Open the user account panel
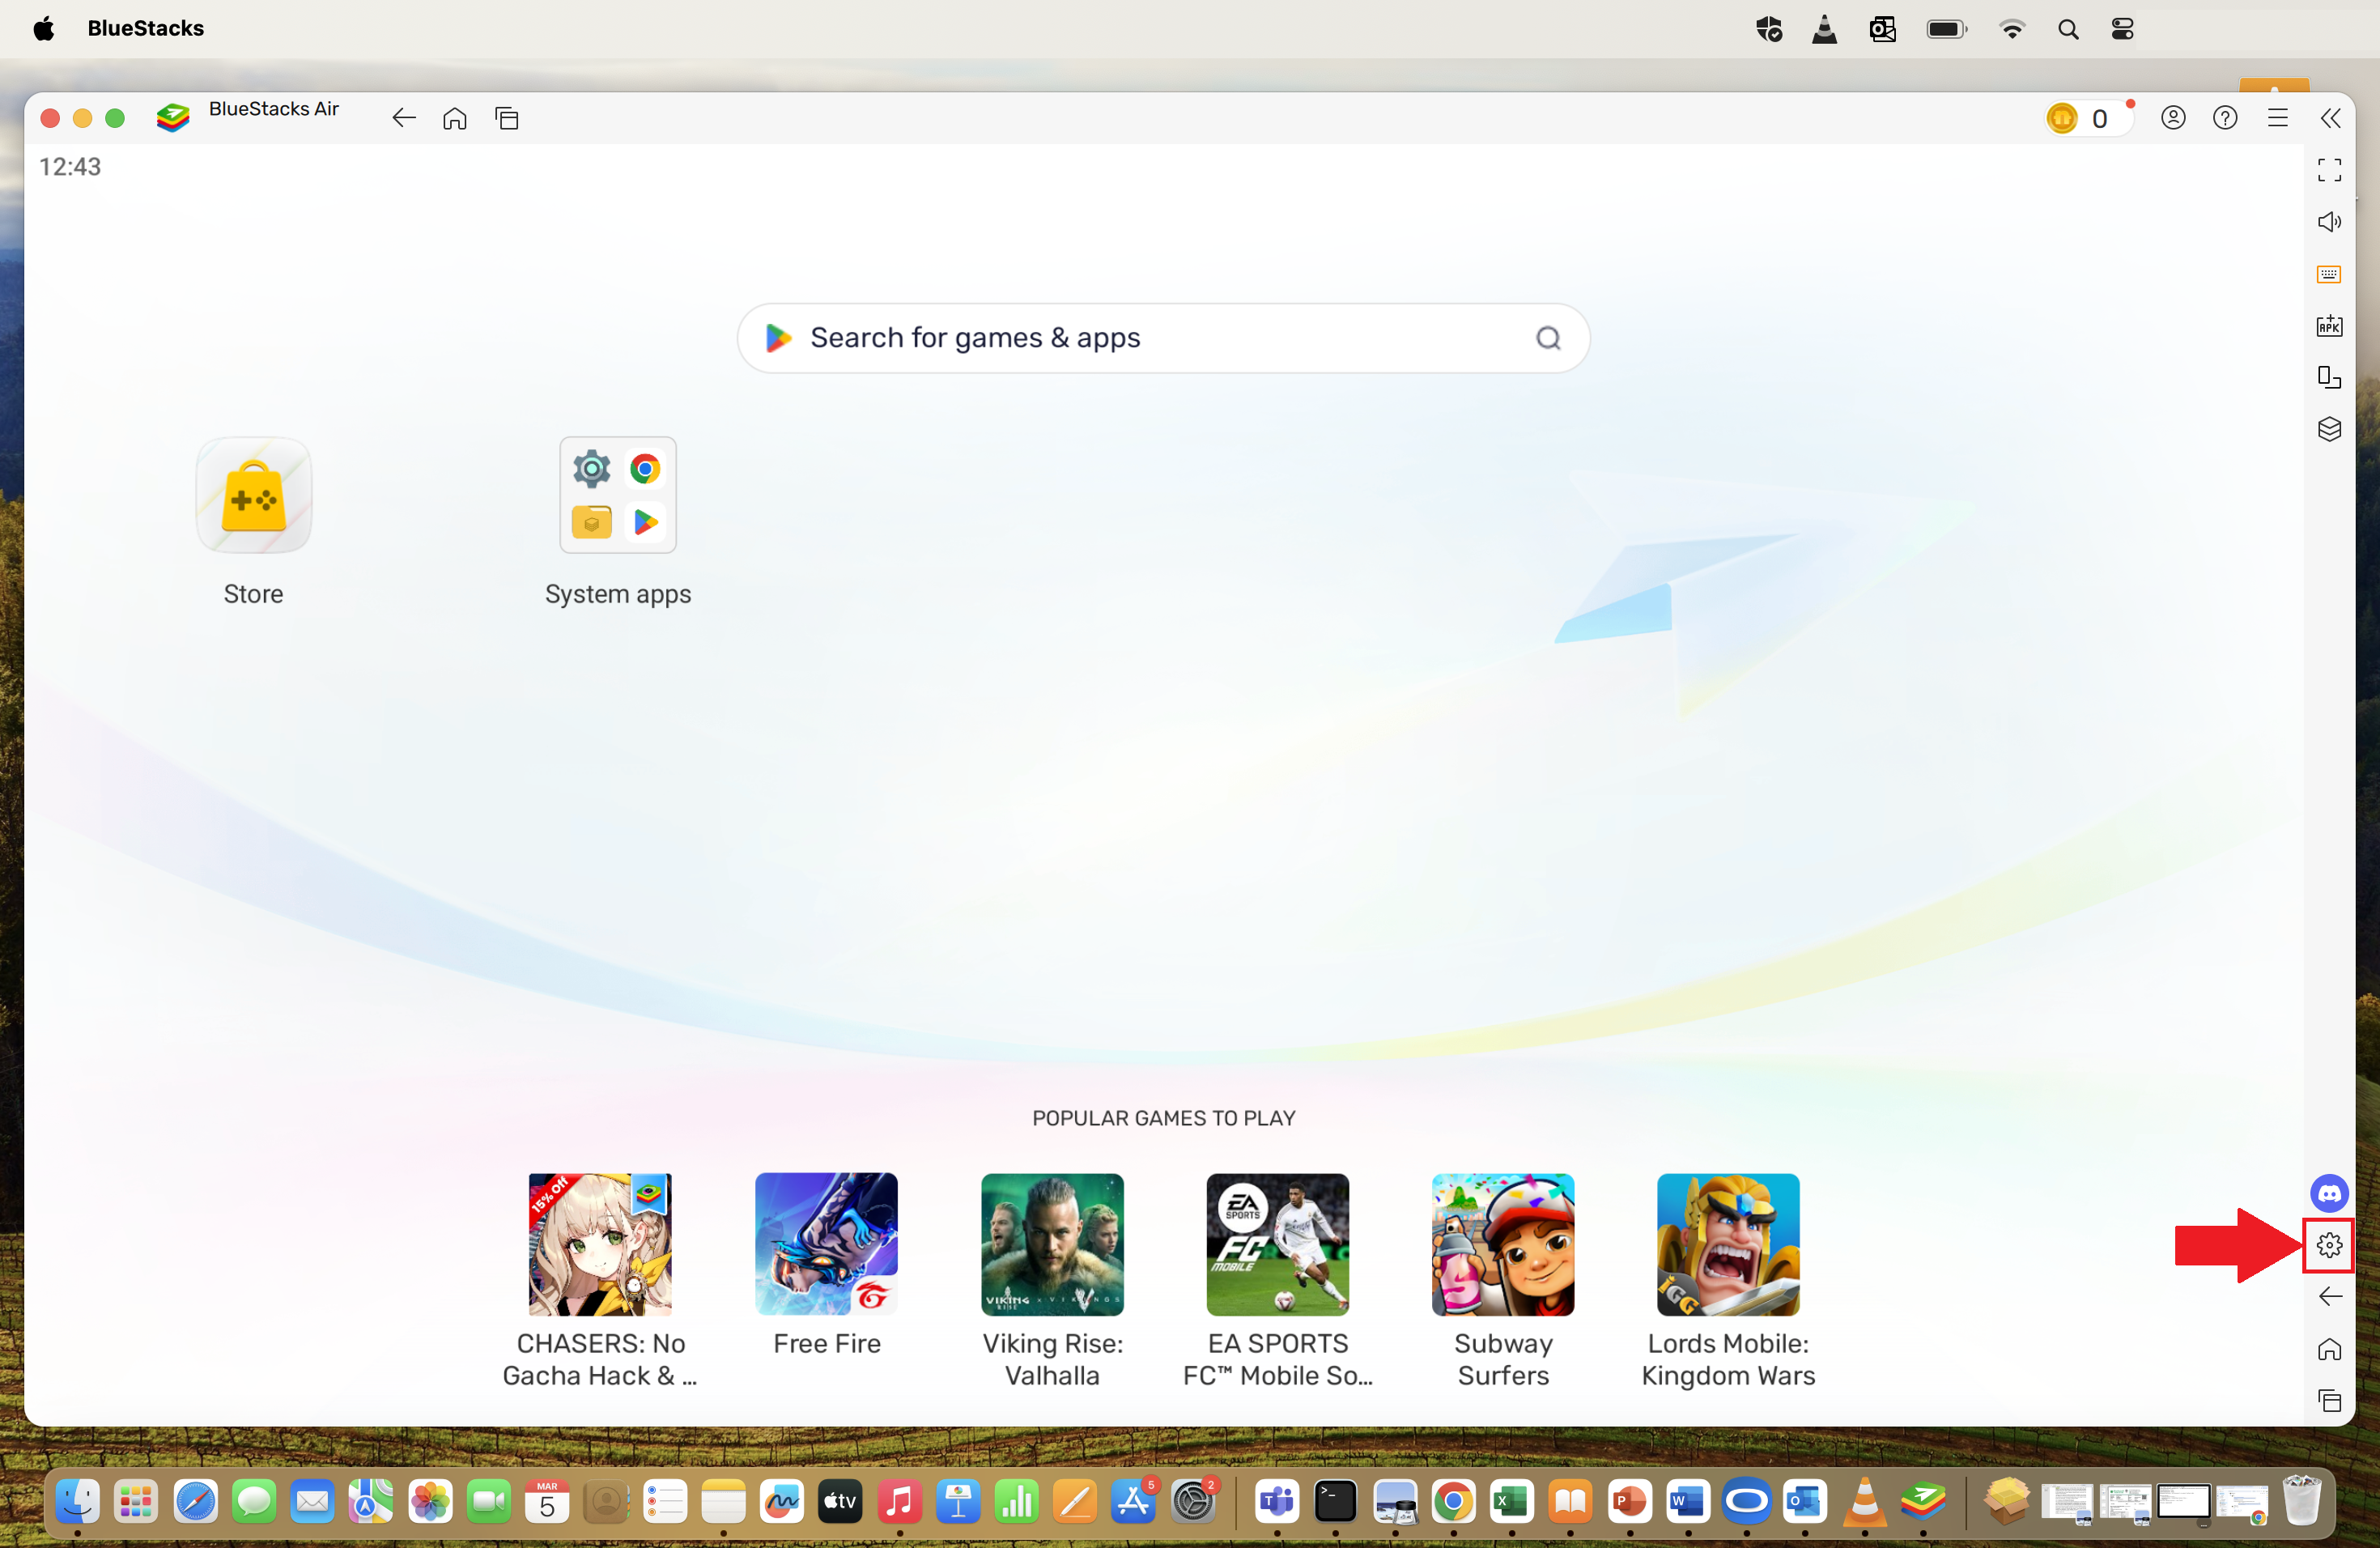 2174,117
